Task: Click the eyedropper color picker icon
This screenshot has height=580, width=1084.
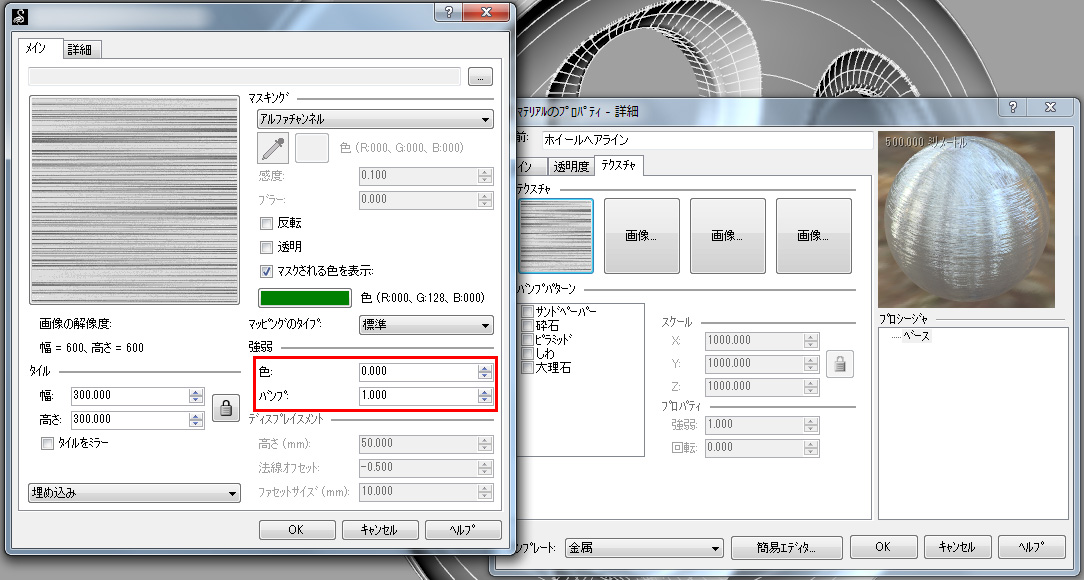Action: (x=272, y=149)
